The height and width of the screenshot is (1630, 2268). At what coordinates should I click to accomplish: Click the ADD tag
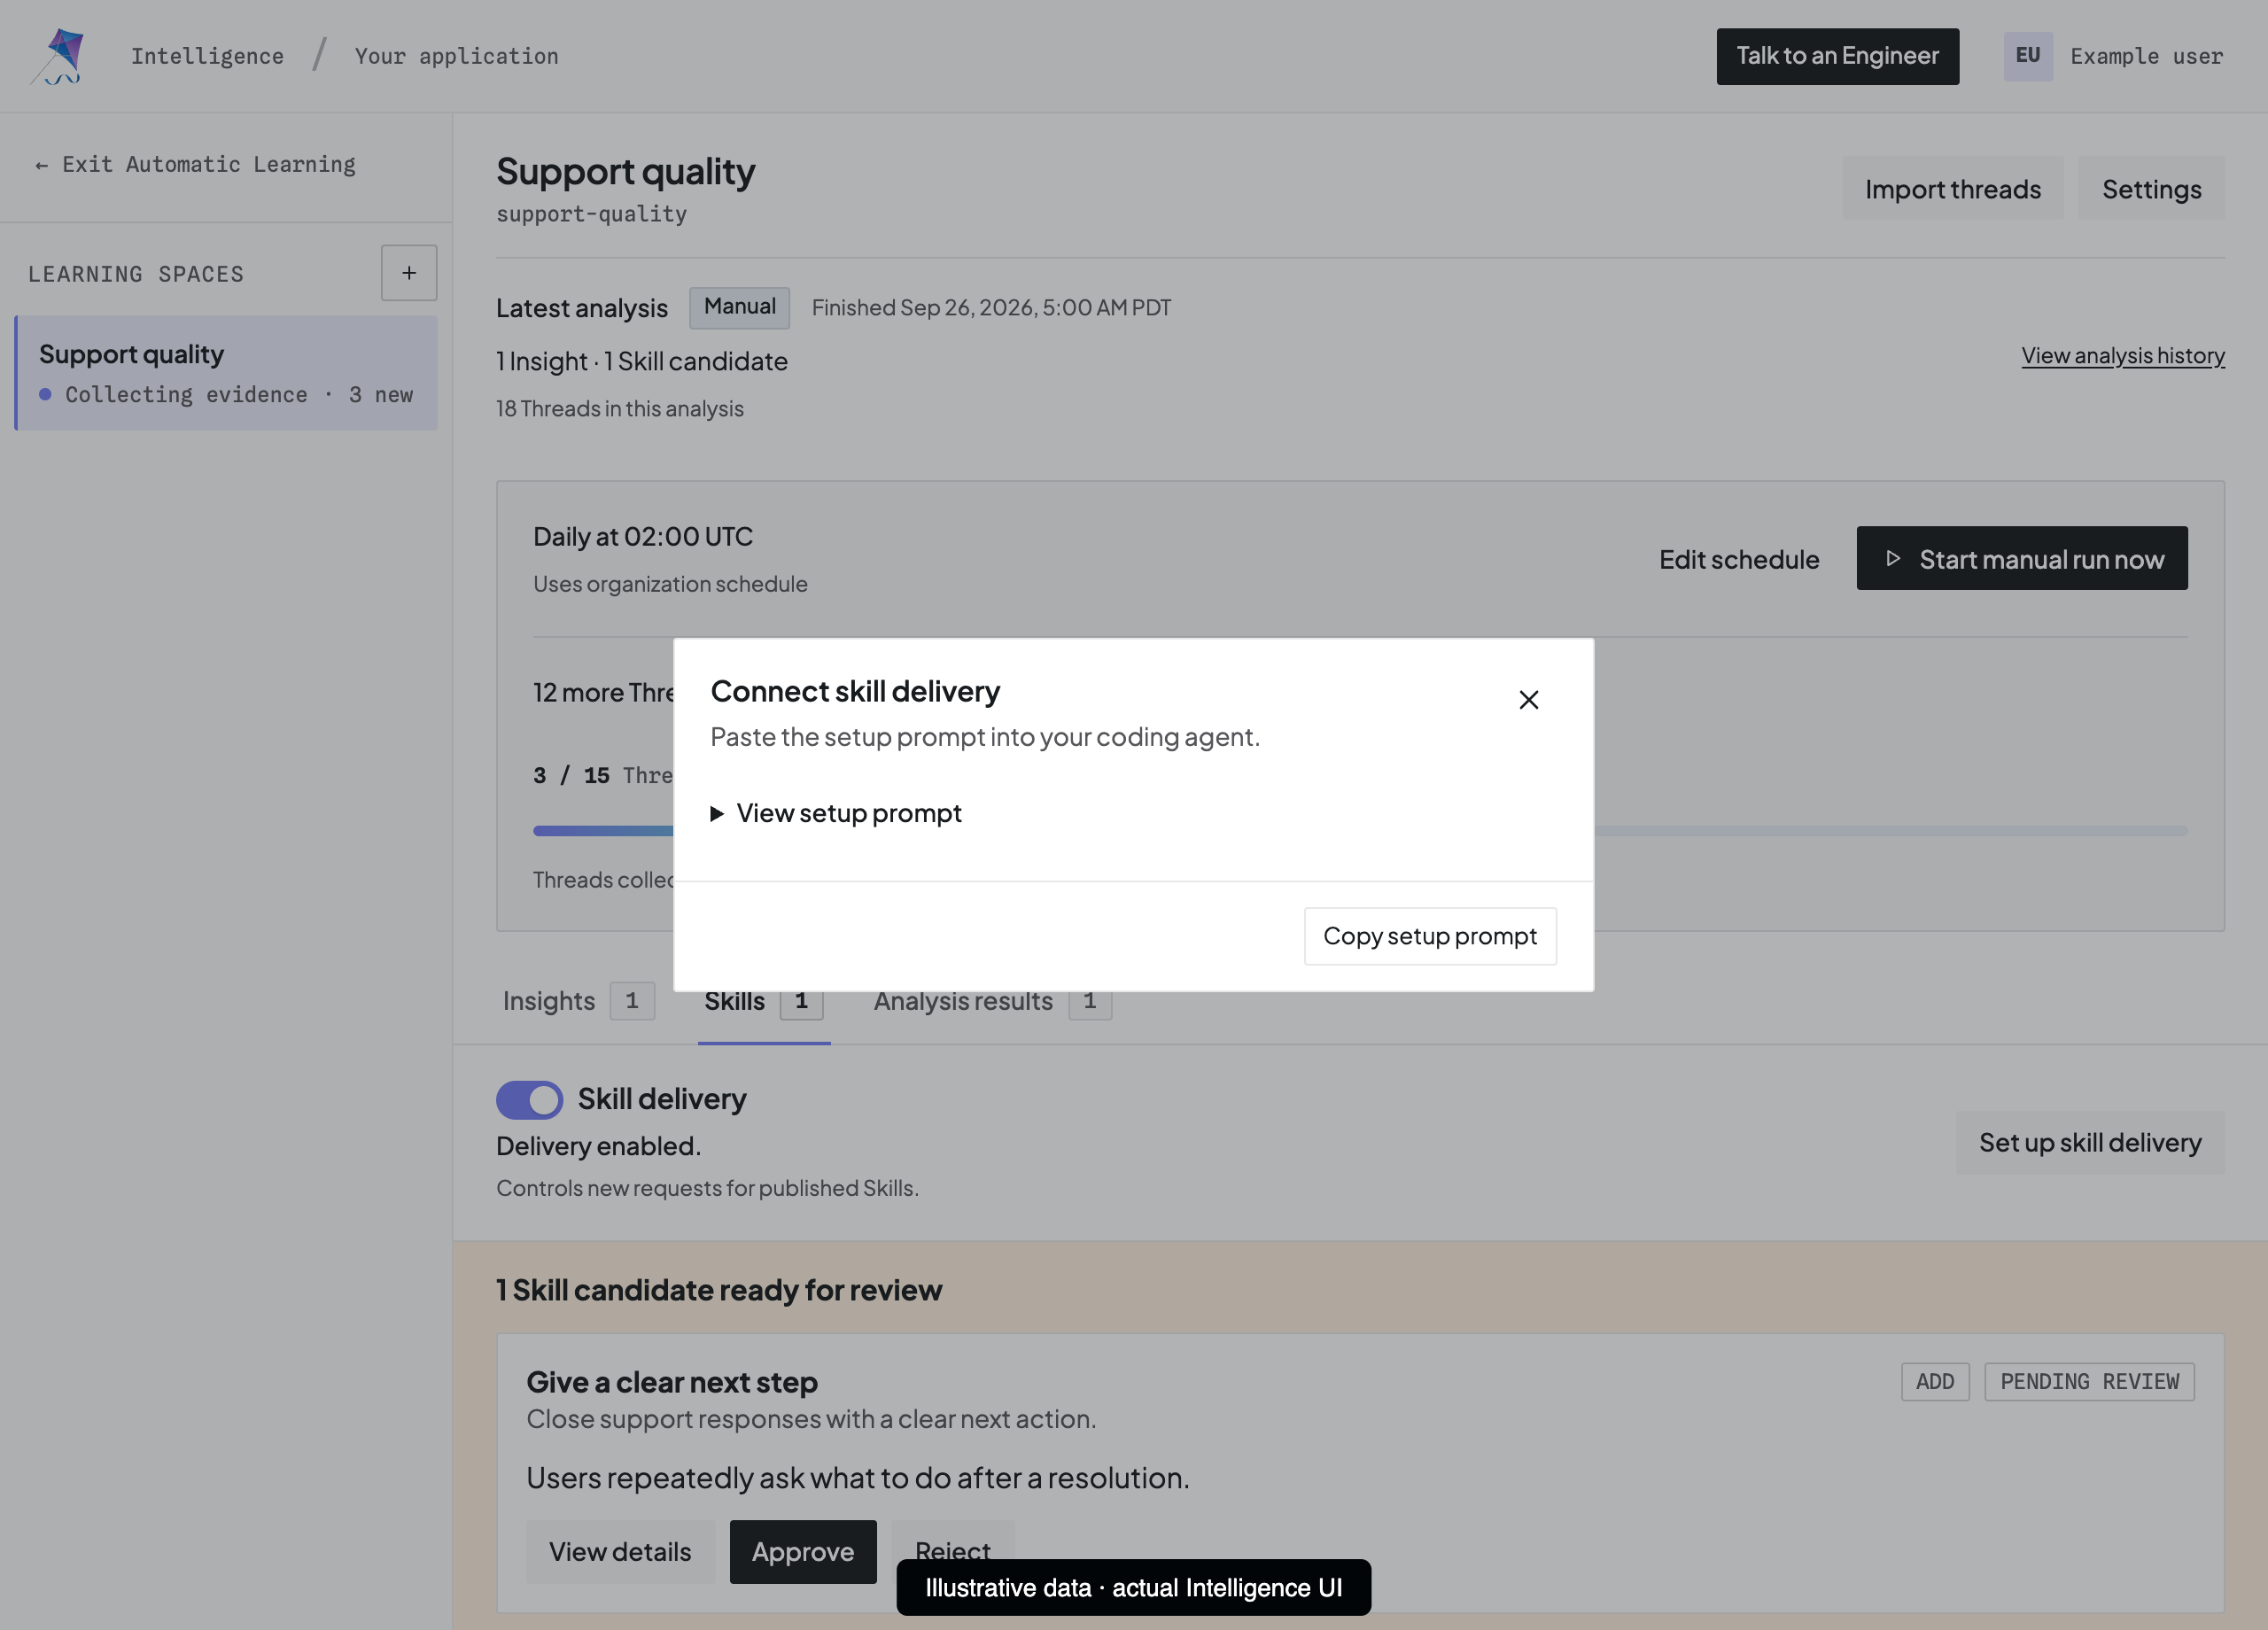1935,1382
